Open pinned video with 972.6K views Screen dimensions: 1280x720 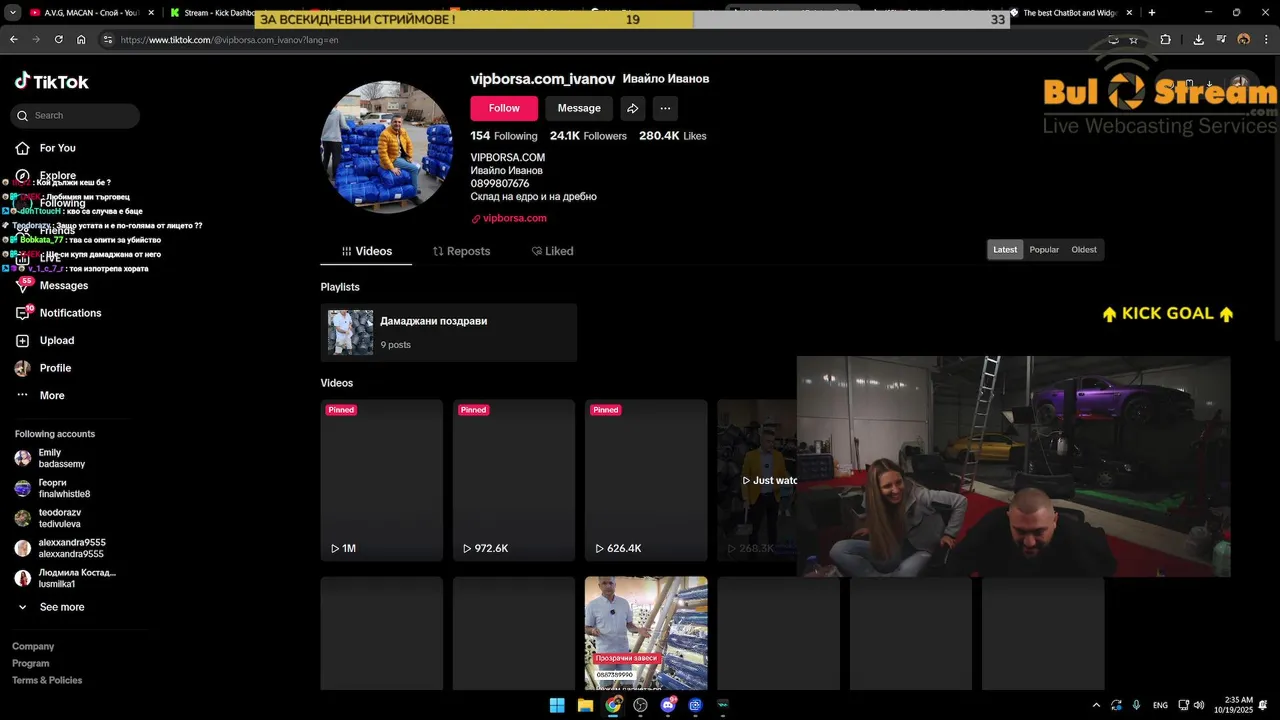pyautogui.click(x=514, y=481)
